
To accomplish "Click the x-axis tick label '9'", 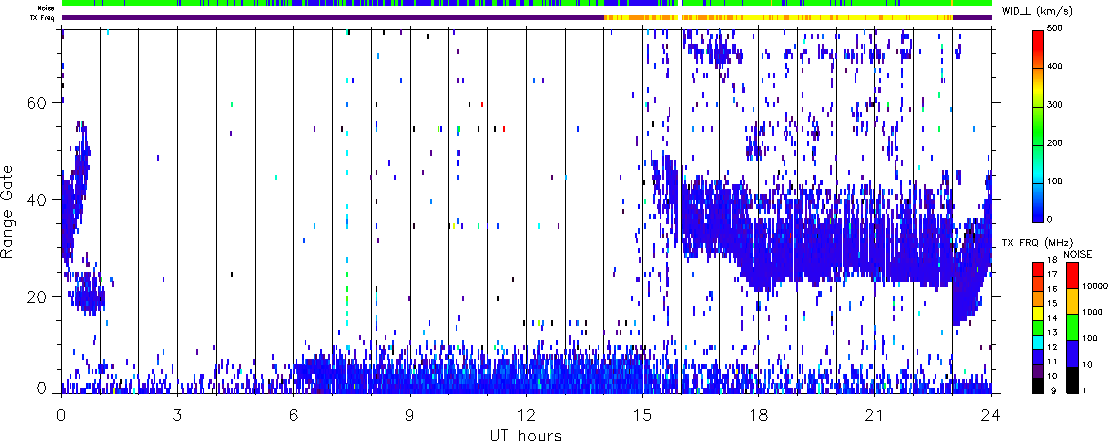I will pyautogui.click(x=410, y=415).
